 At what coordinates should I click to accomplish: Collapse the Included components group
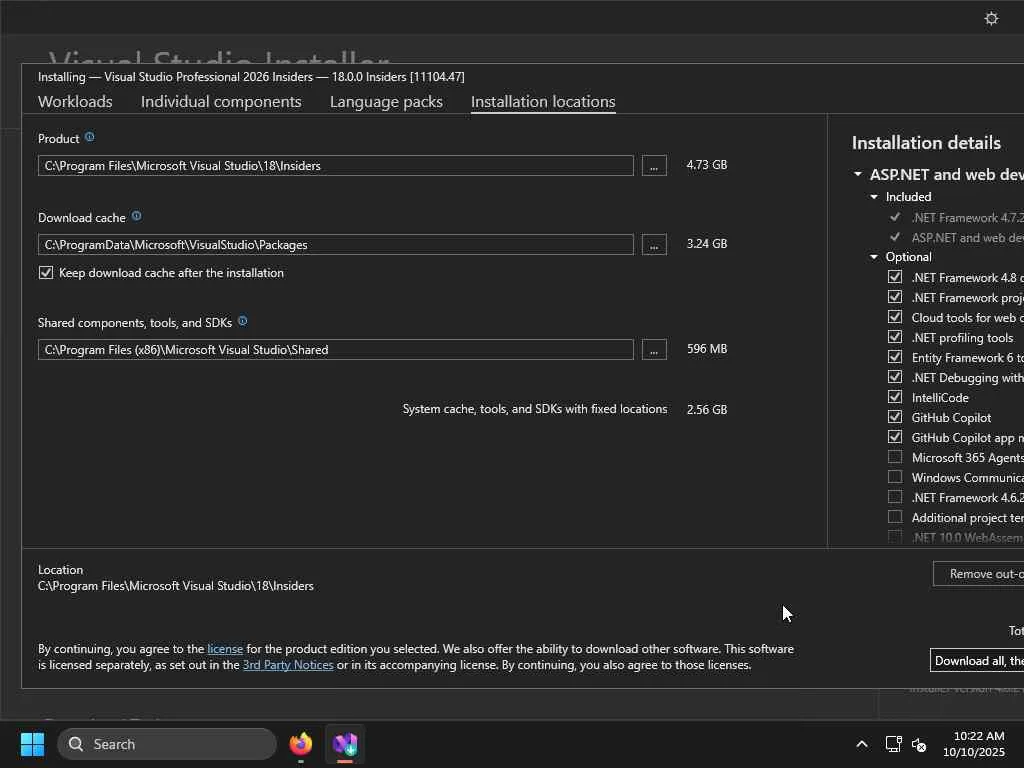click(874, 197)
